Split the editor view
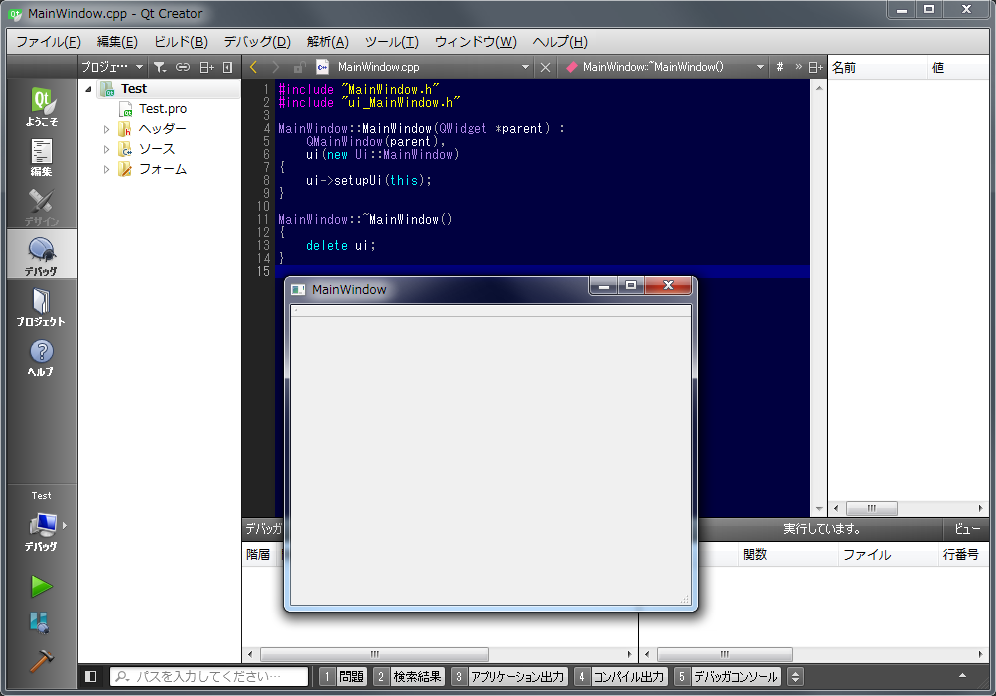The width and height of the screenshot is (996, 696). click(x=816, y=67)
